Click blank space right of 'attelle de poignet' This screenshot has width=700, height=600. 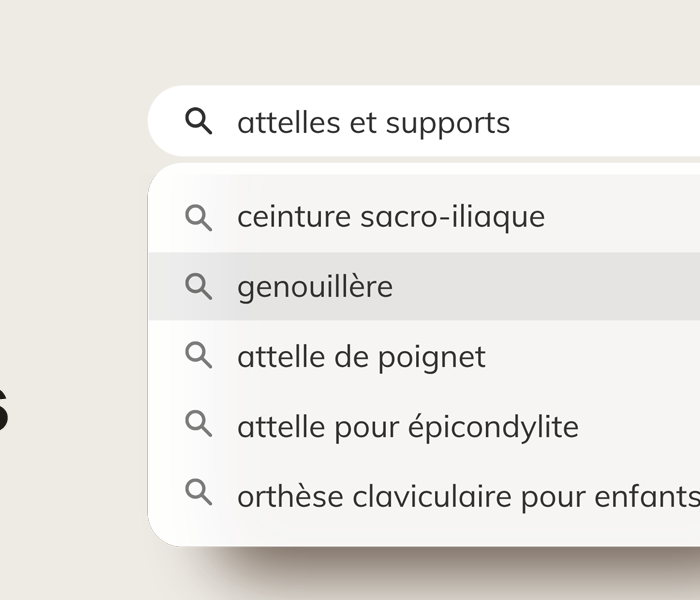(594, 356)
